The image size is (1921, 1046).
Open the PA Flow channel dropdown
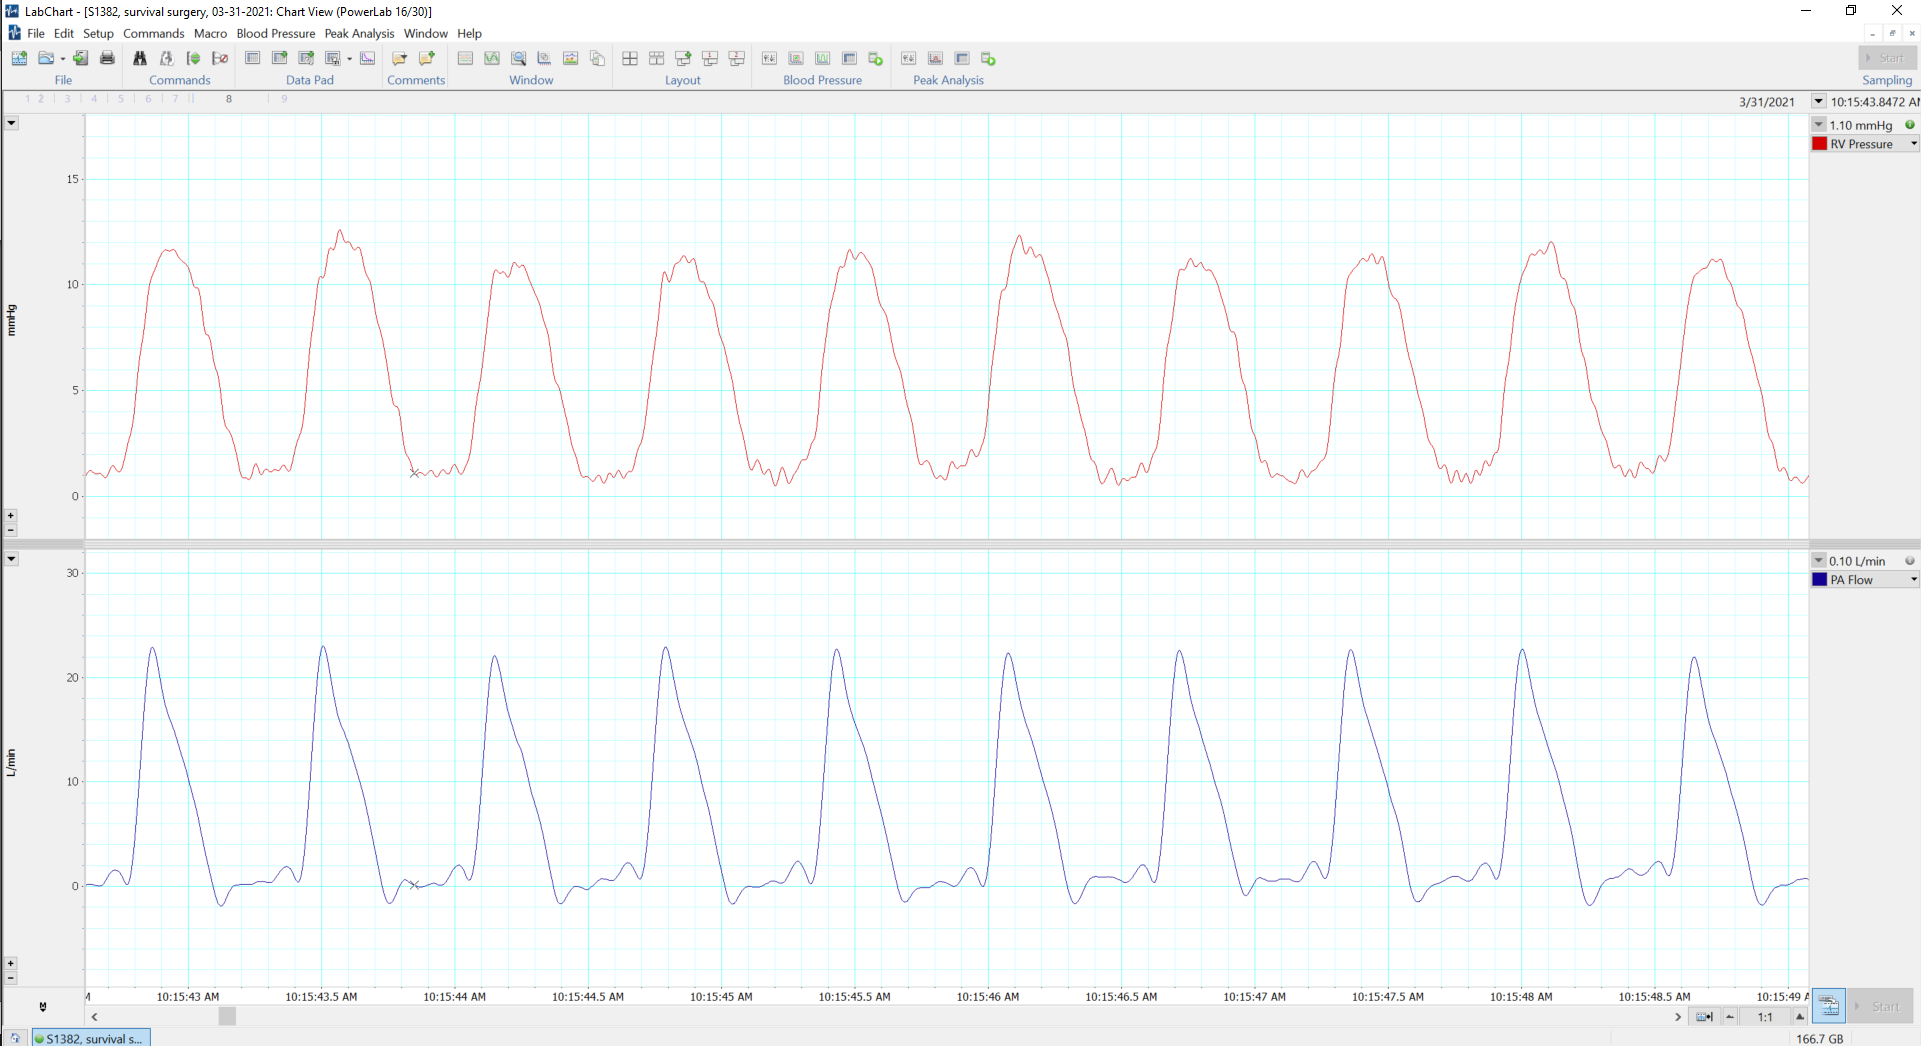1914,580
